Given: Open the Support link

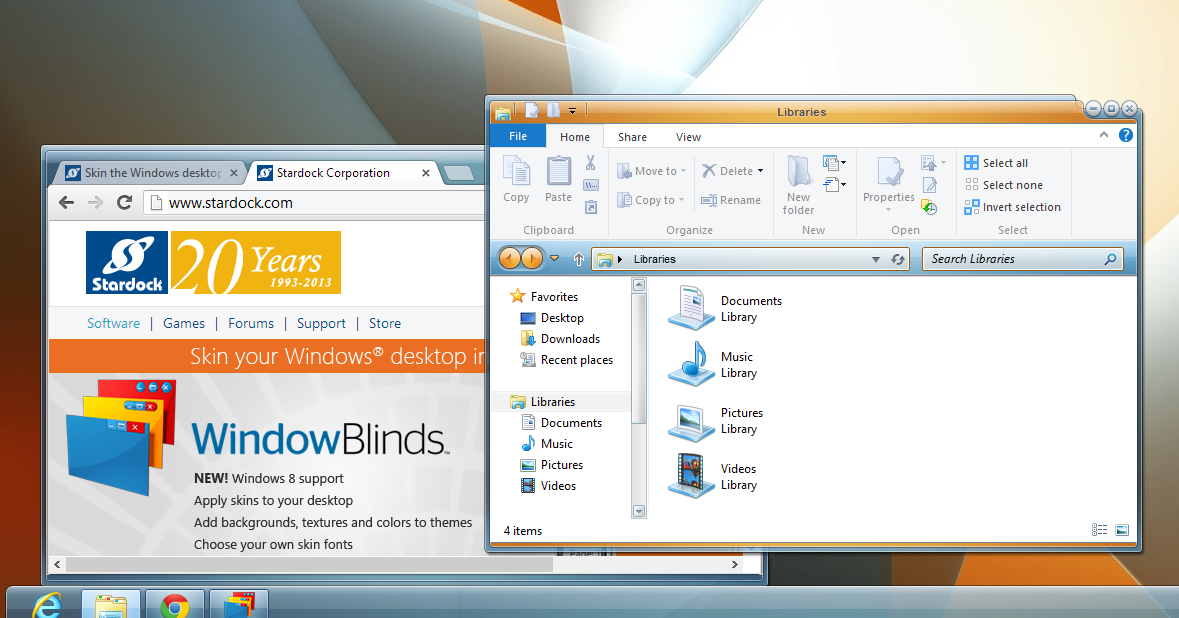Looking at the screenshot, I should coord(321,323).
